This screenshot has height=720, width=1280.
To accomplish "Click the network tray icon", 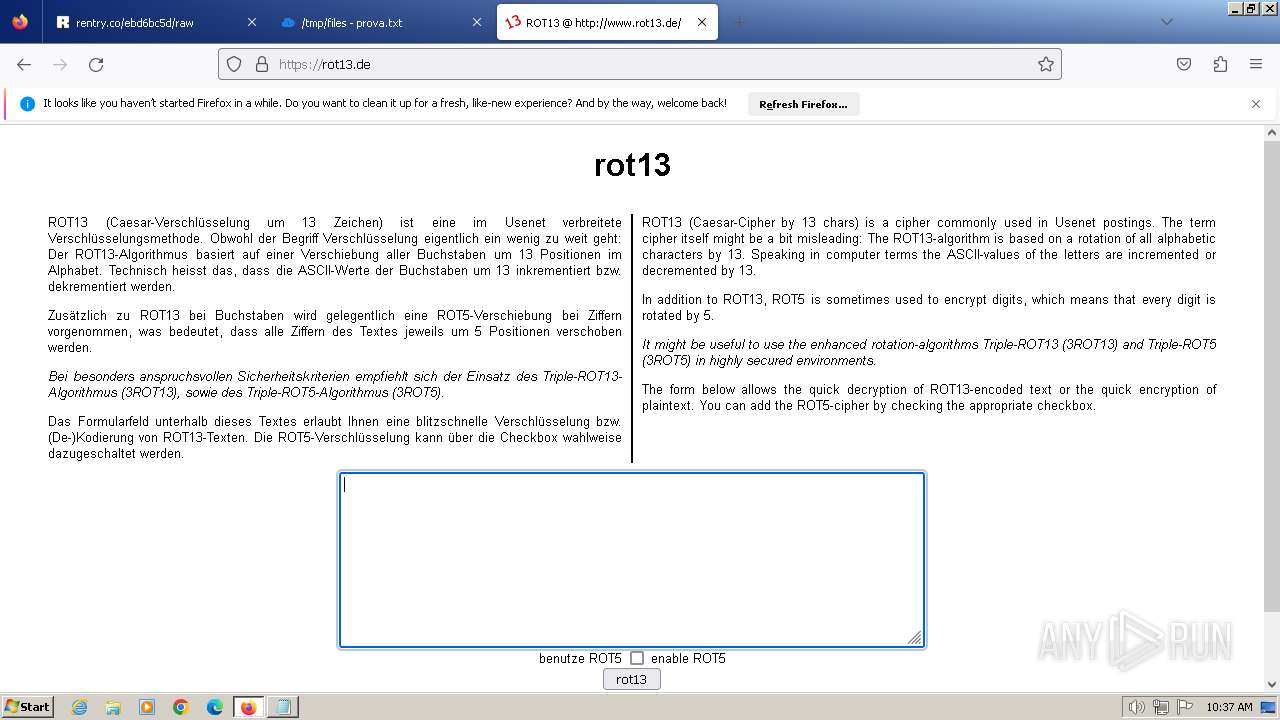I will tap(1161, 707).
